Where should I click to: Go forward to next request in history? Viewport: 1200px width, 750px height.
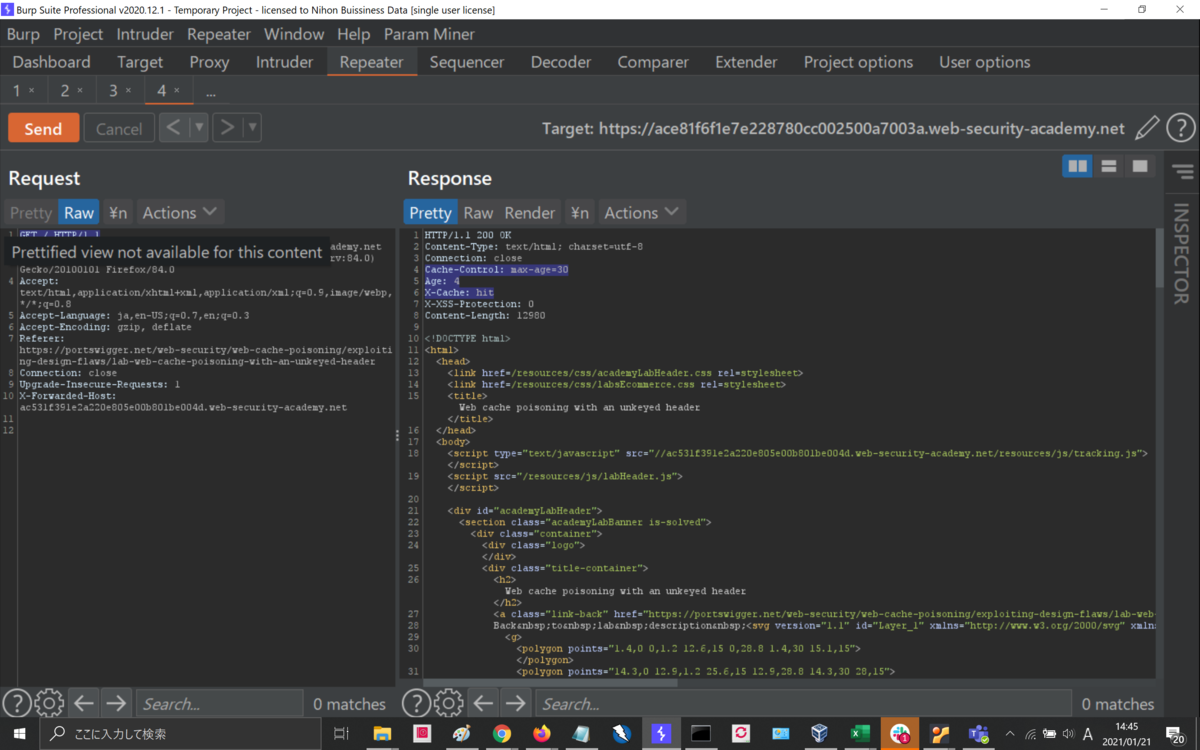coord(228,127)
